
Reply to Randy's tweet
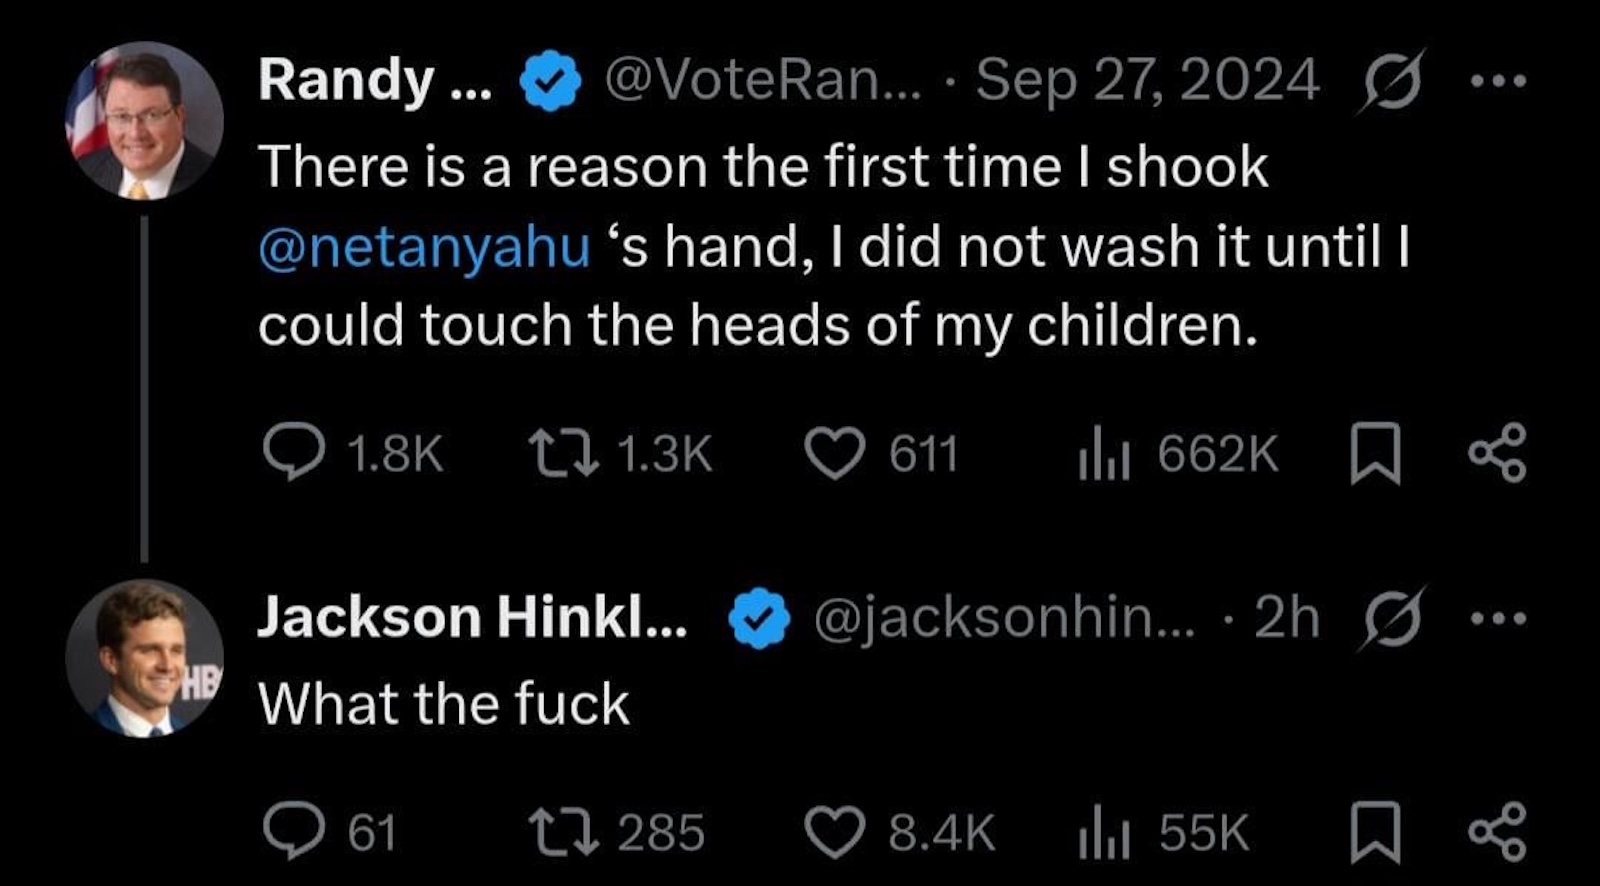[x=294, y=452]
